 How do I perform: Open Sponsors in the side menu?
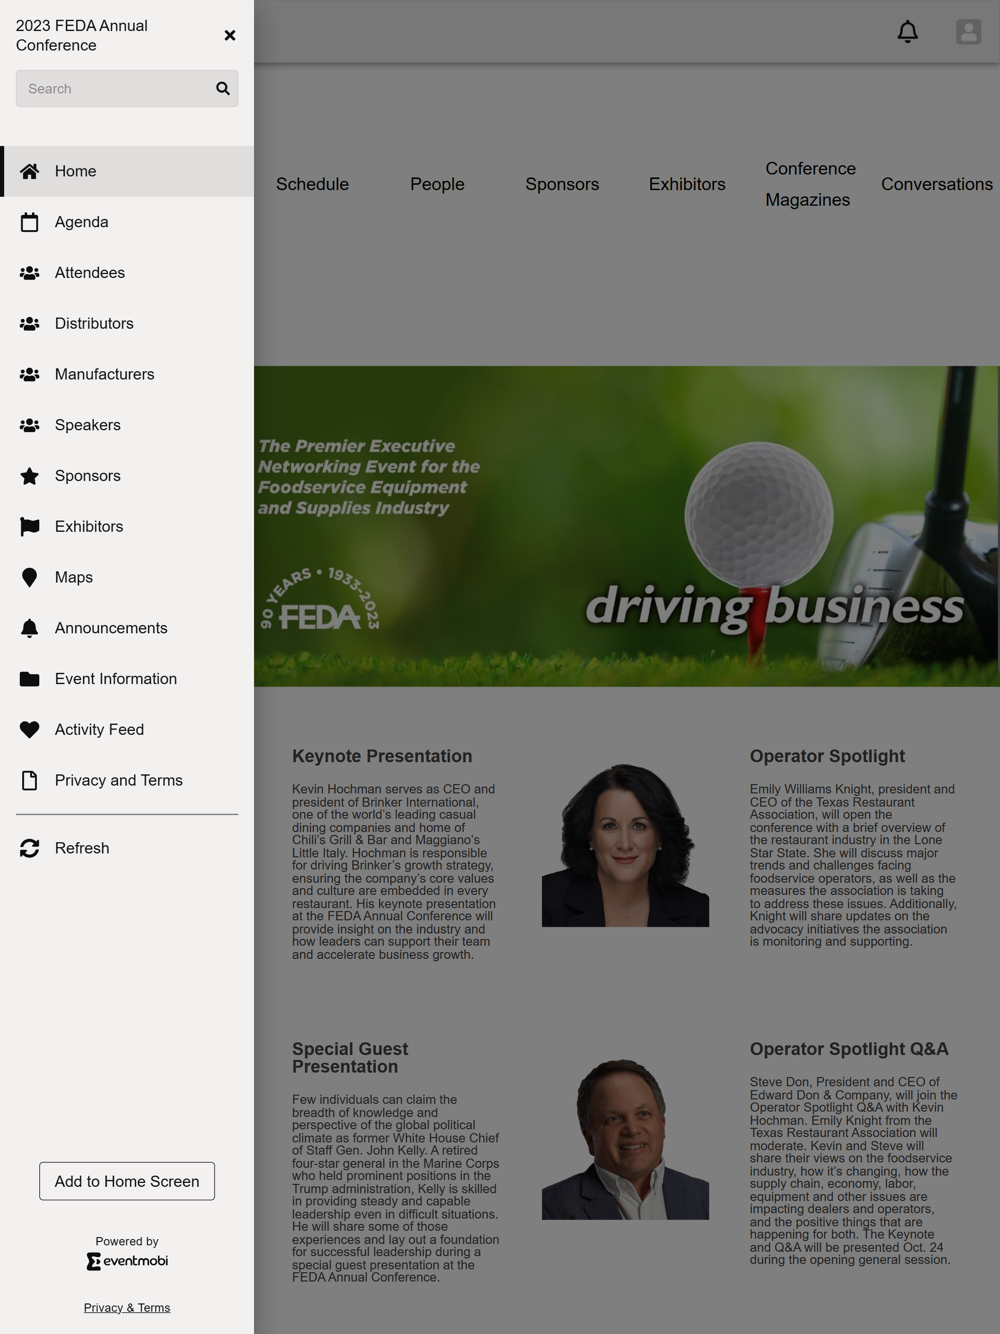(127, 476)
